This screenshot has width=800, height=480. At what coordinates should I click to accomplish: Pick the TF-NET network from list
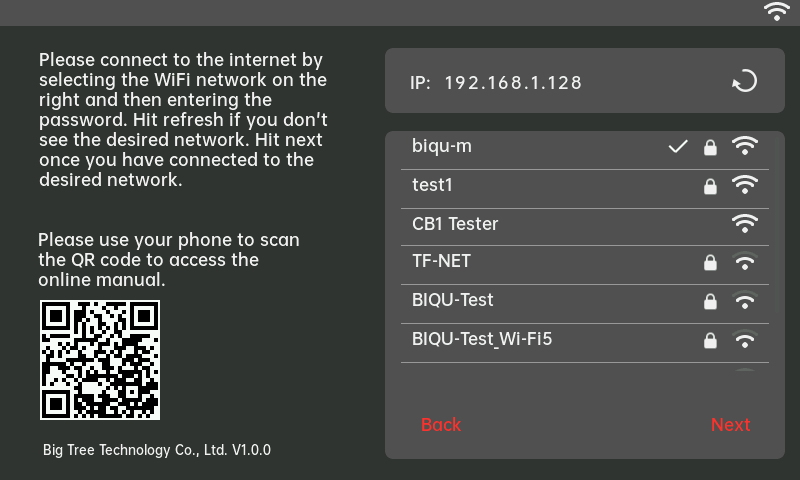[441, 262]
